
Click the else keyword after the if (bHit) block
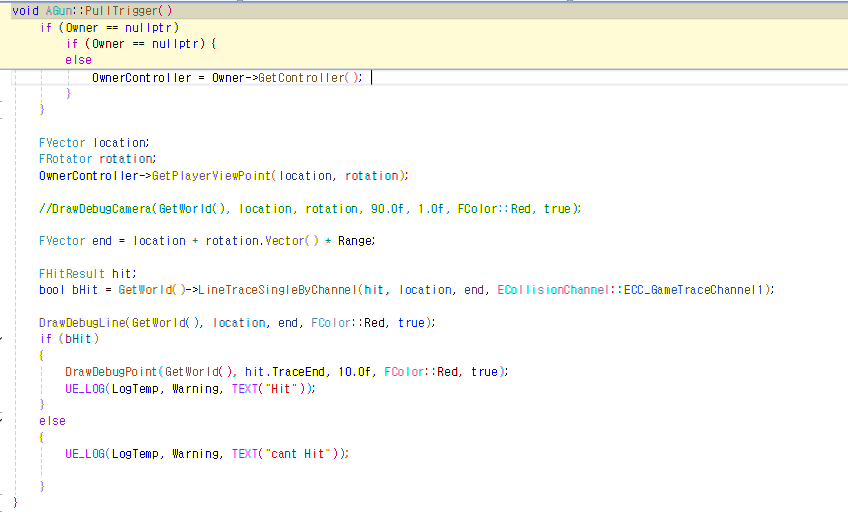52,421
